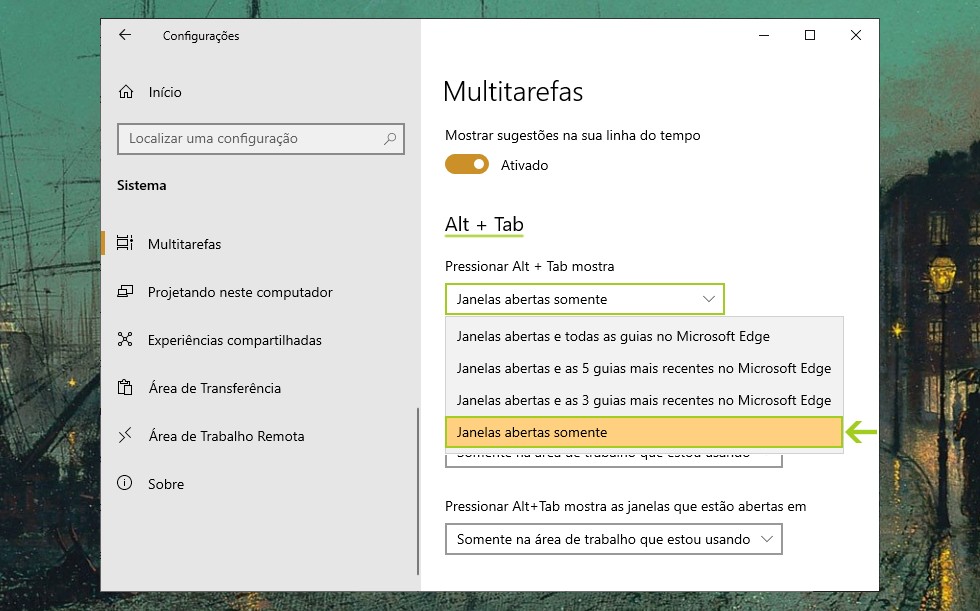Choose 3 most recent Edge tabs option
The width and height of the screenshot is (980, 611).
[643, 400]
